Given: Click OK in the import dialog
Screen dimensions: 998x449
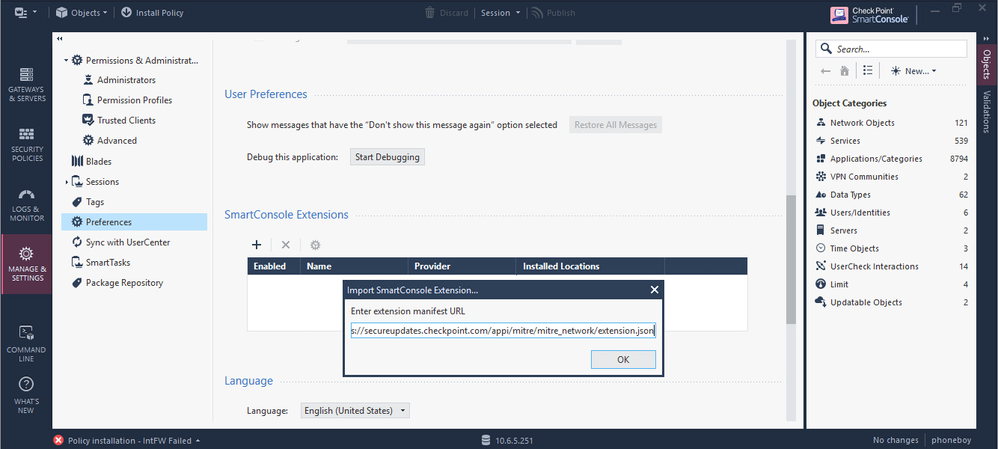Looking at the screenshot, I should [x=623, y=359].
